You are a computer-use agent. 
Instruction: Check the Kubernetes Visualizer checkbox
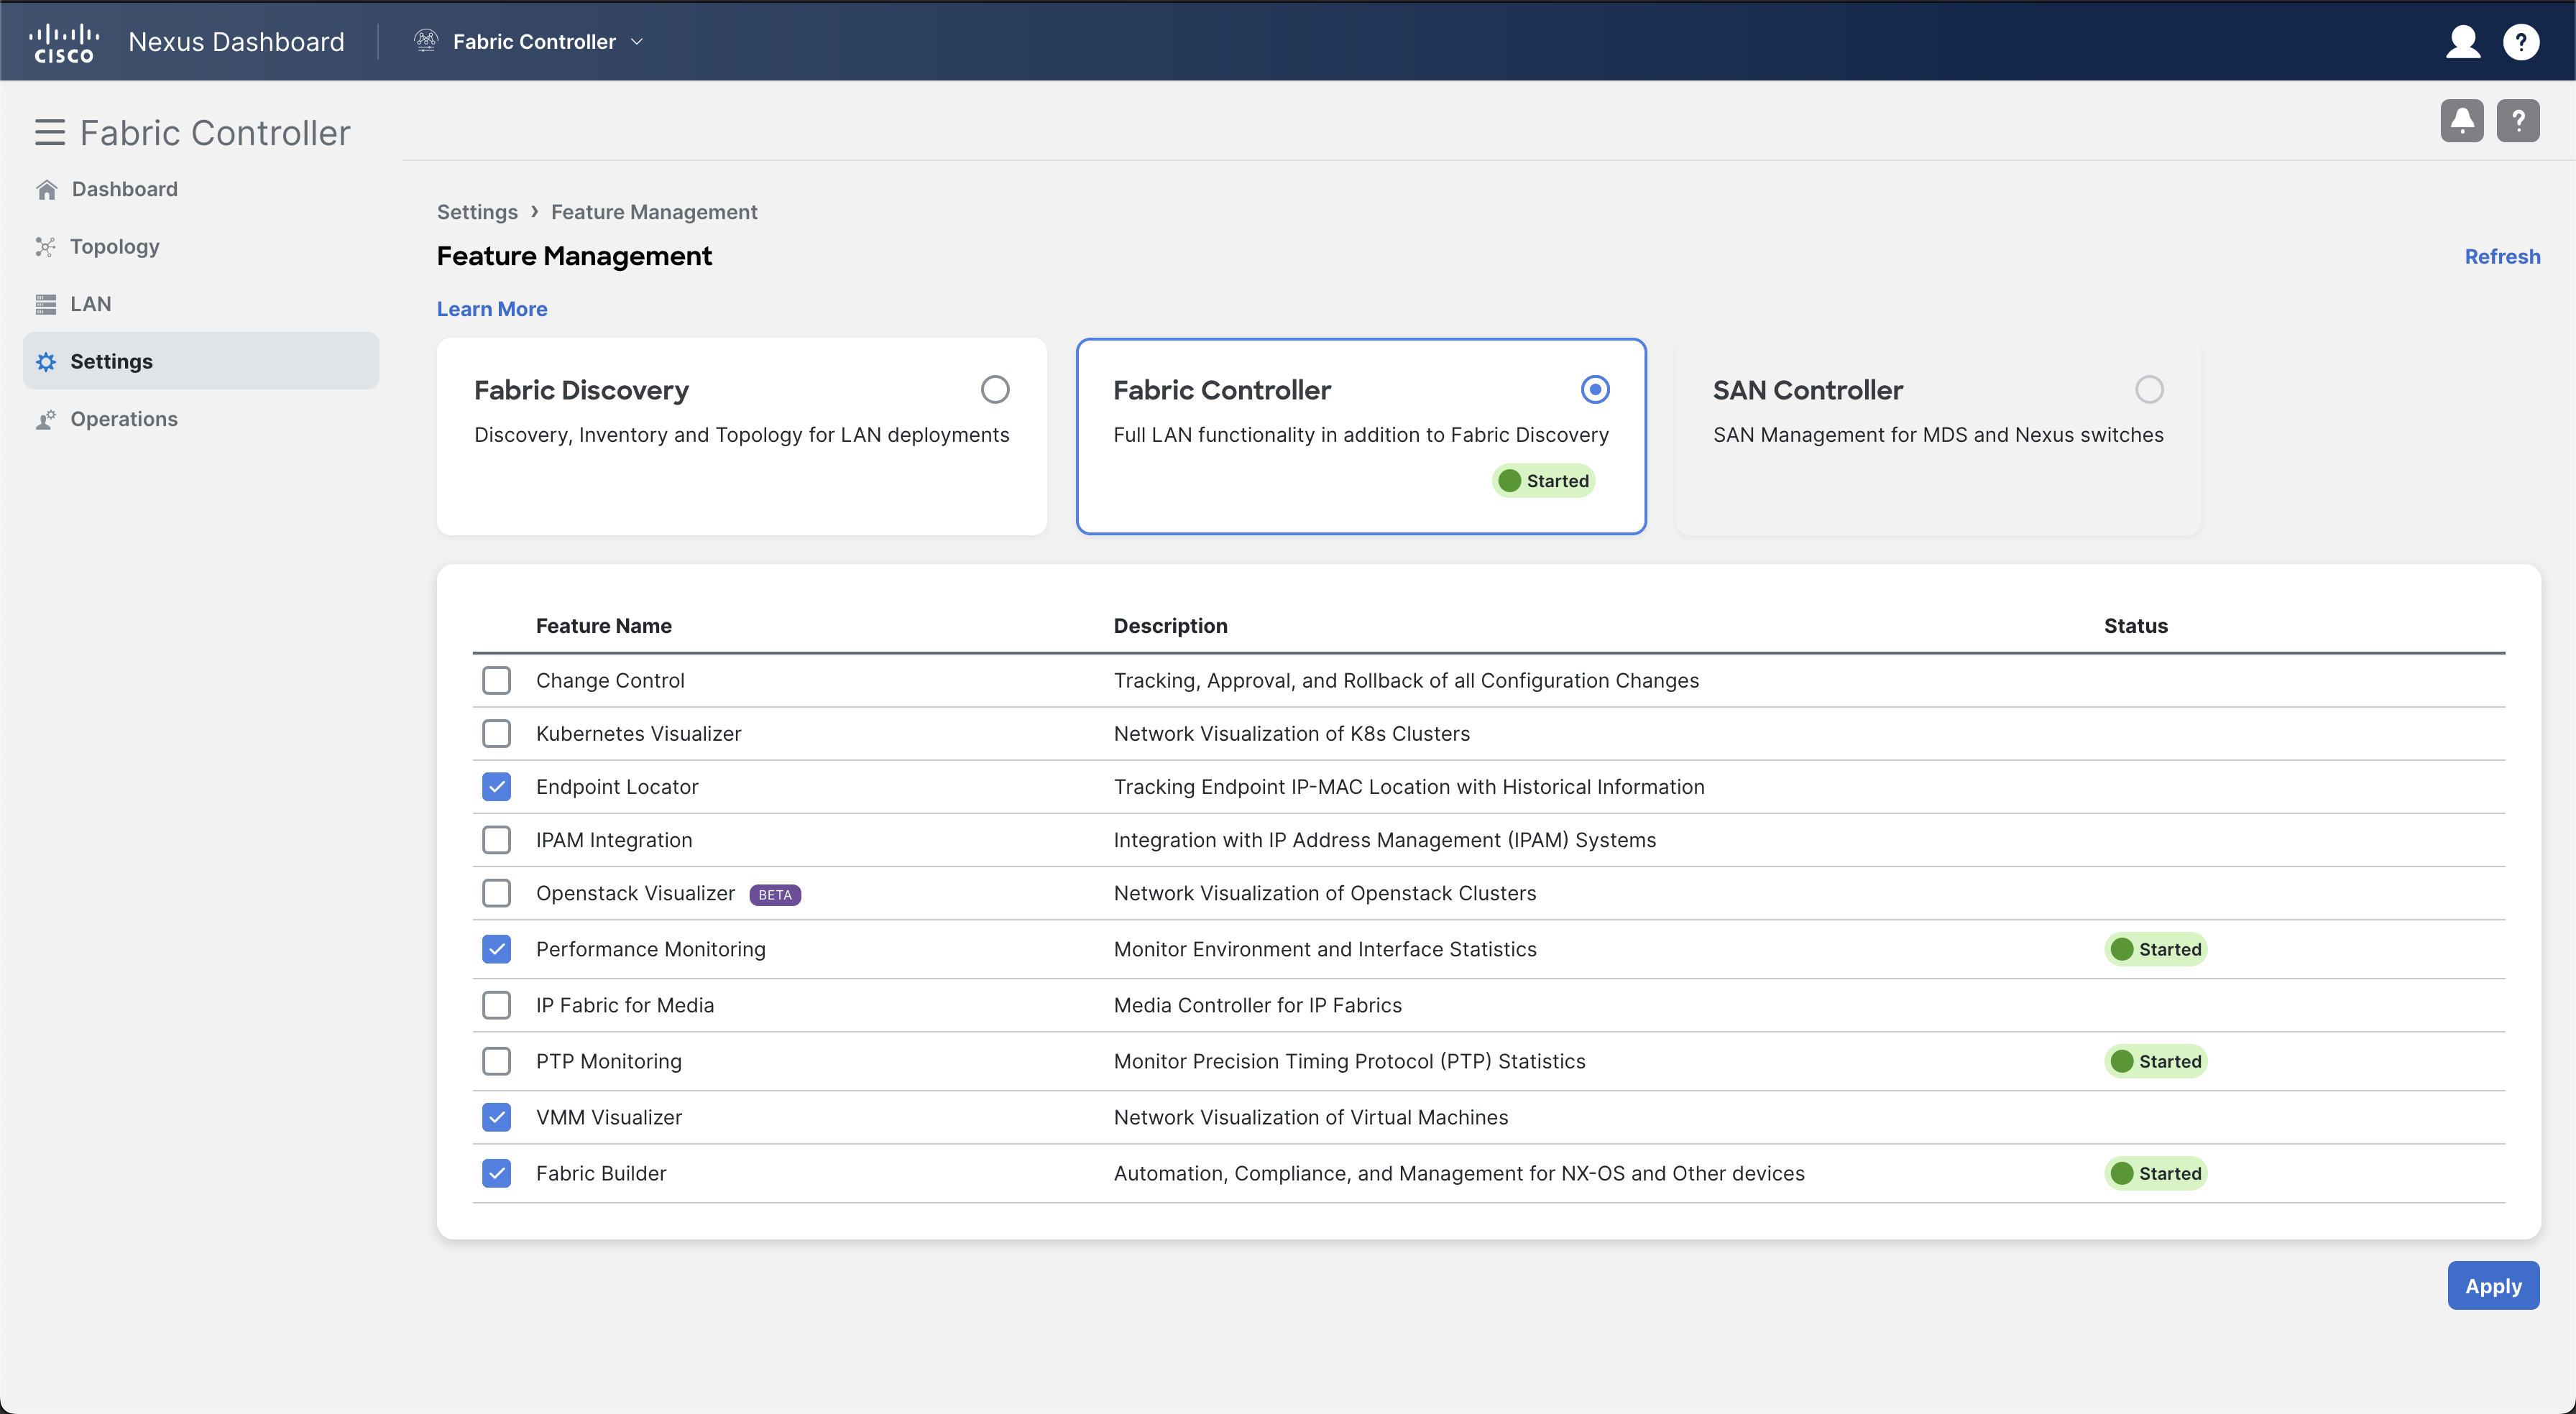(496, 734)
